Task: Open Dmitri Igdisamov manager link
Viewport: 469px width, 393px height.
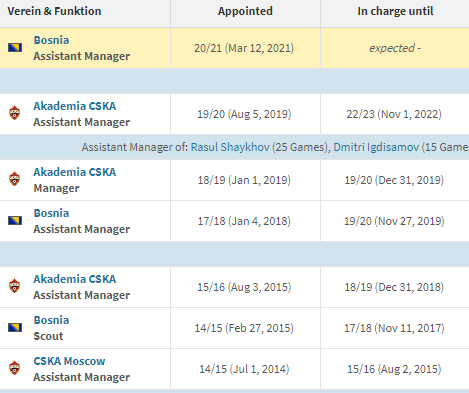Action: 376,147
